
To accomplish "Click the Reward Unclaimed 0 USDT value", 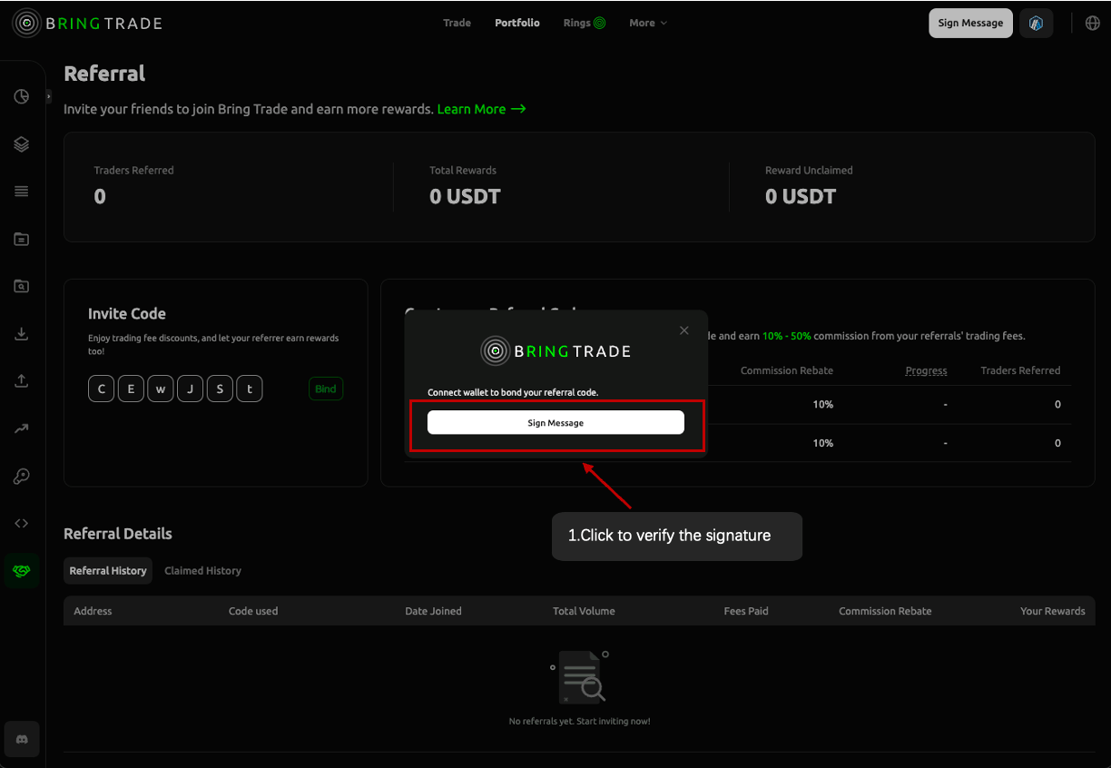I will [801, 196].
